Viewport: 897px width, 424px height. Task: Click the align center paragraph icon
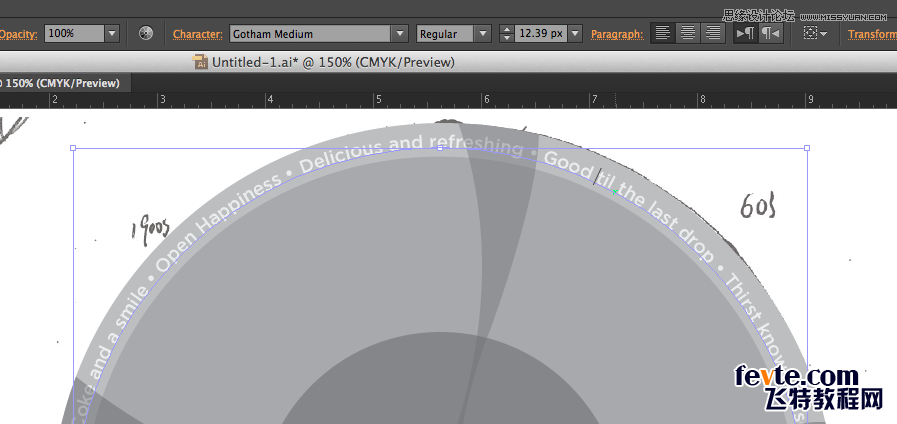pyautogui.click(x=688, y=33)
